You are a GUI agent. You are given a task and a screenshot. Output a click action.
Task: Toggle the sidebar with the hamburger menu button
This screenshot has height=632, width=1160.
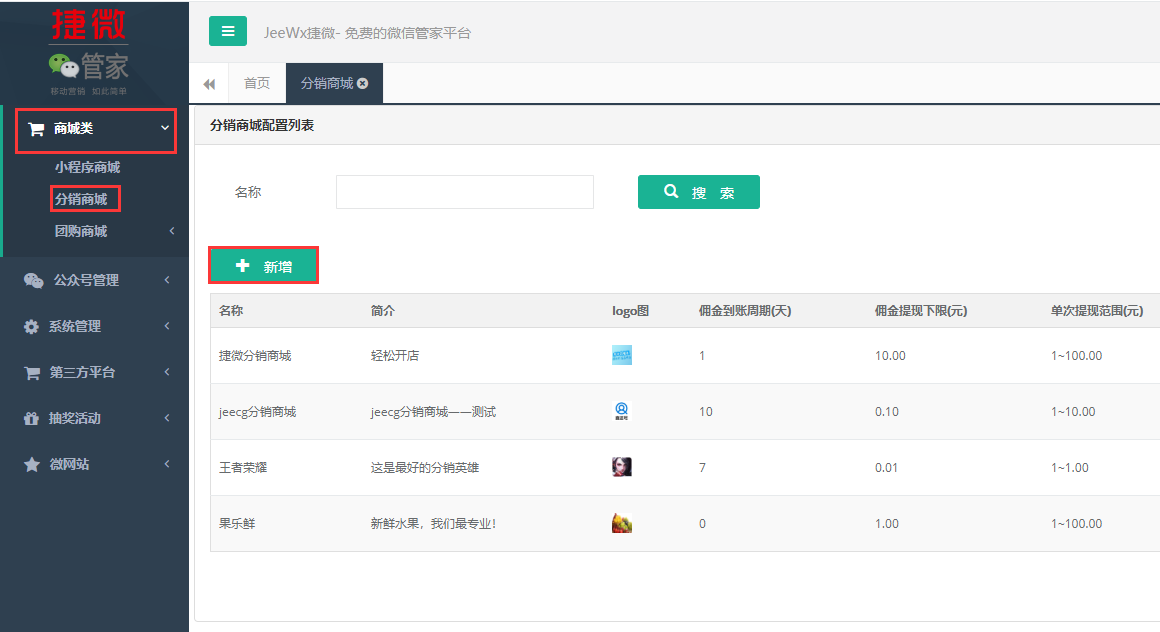tap(227, 31)
